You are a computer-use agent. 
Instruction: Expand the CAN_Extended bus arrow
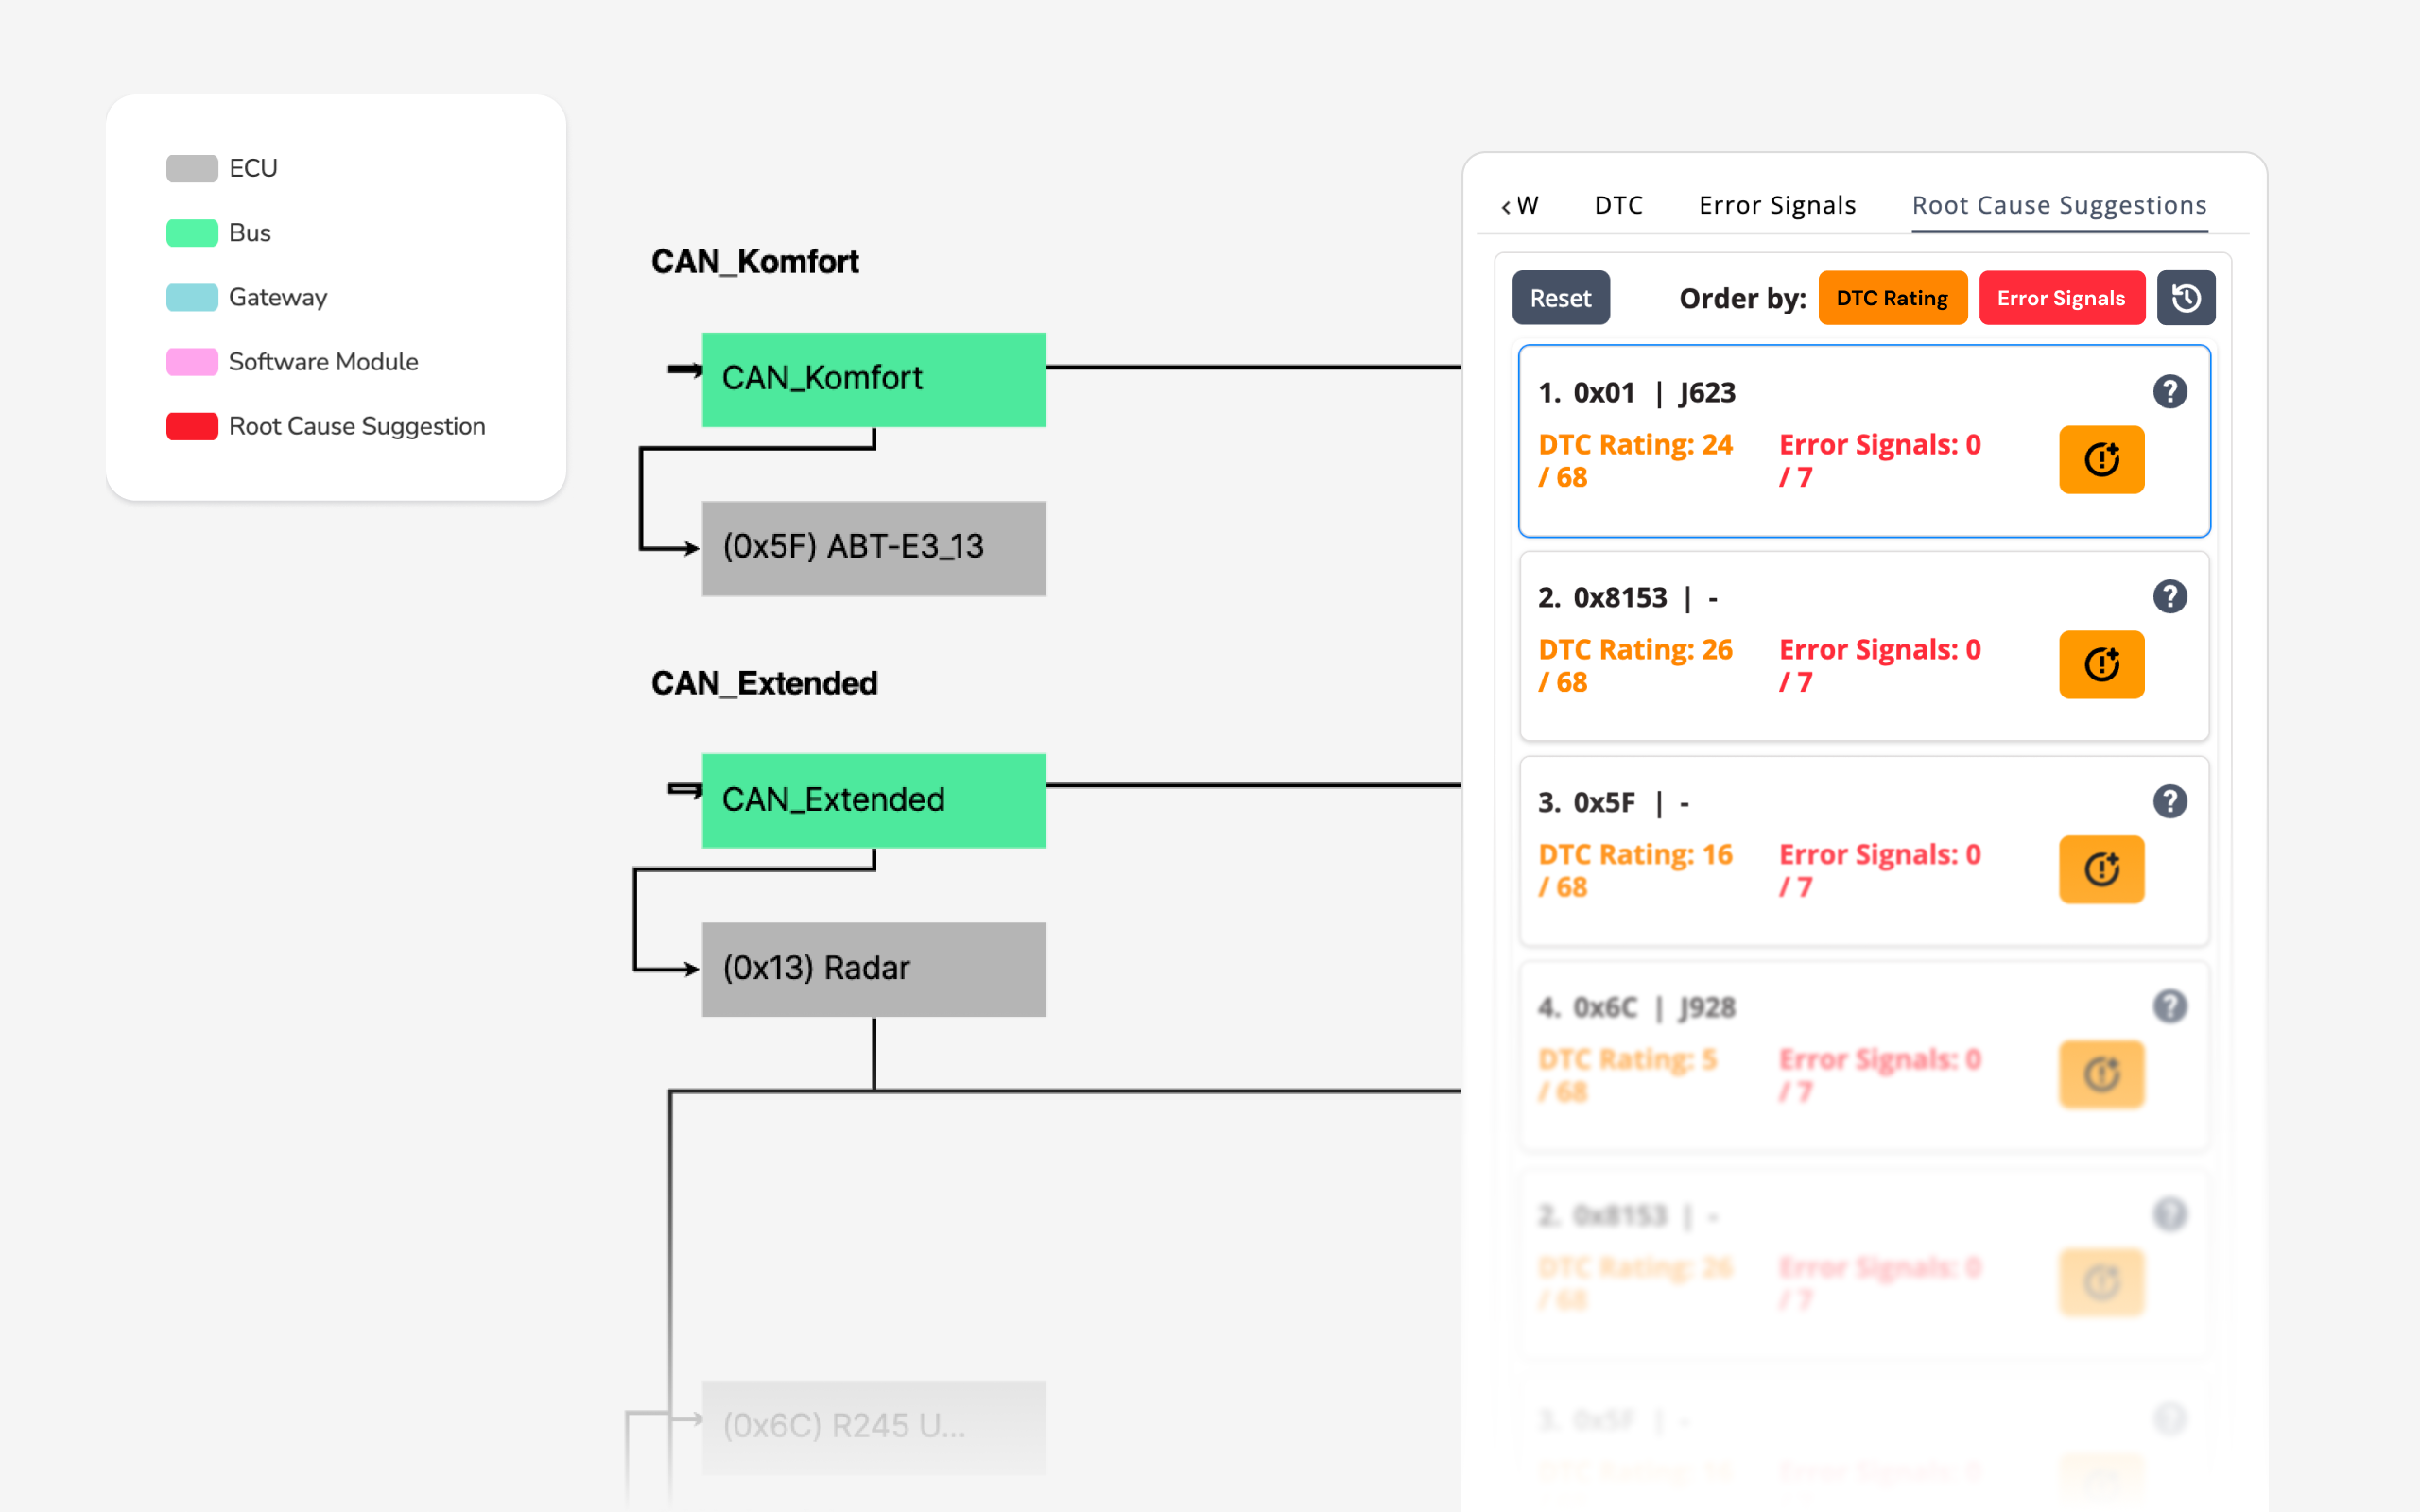685,791
